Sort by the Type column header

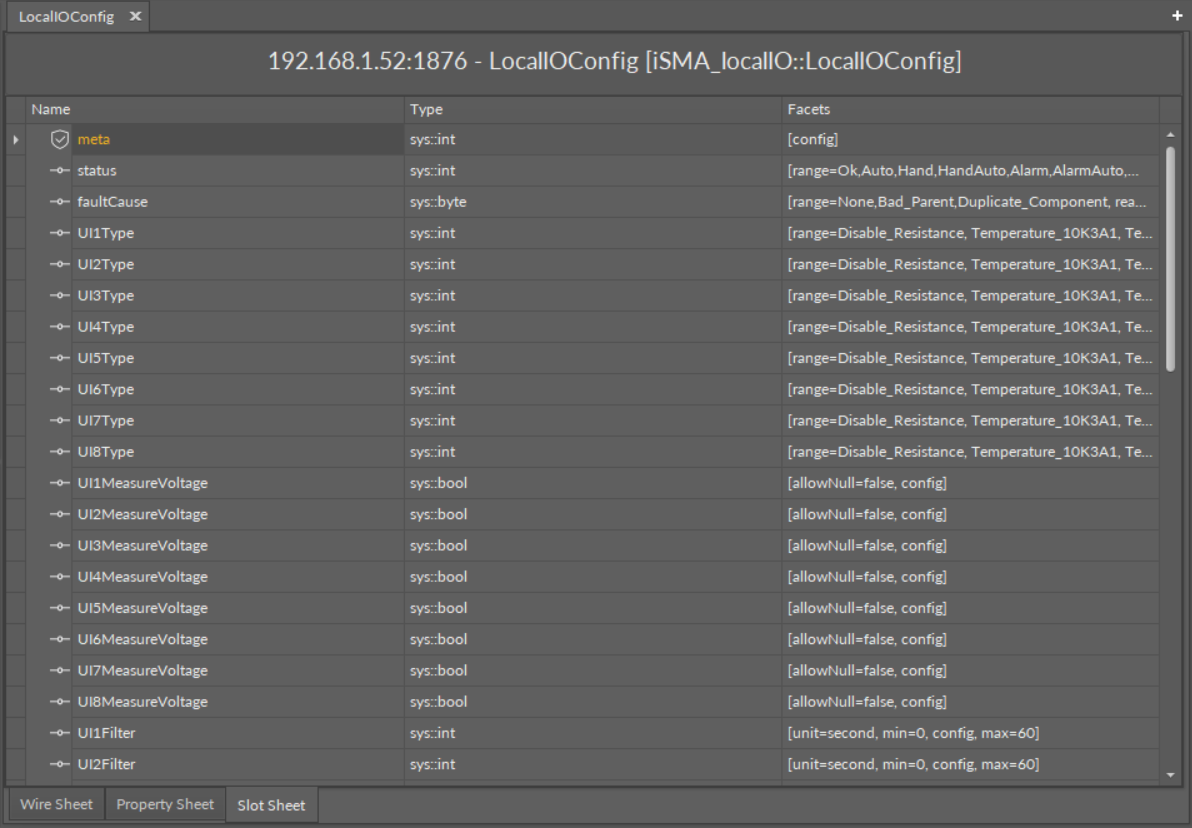593,109
